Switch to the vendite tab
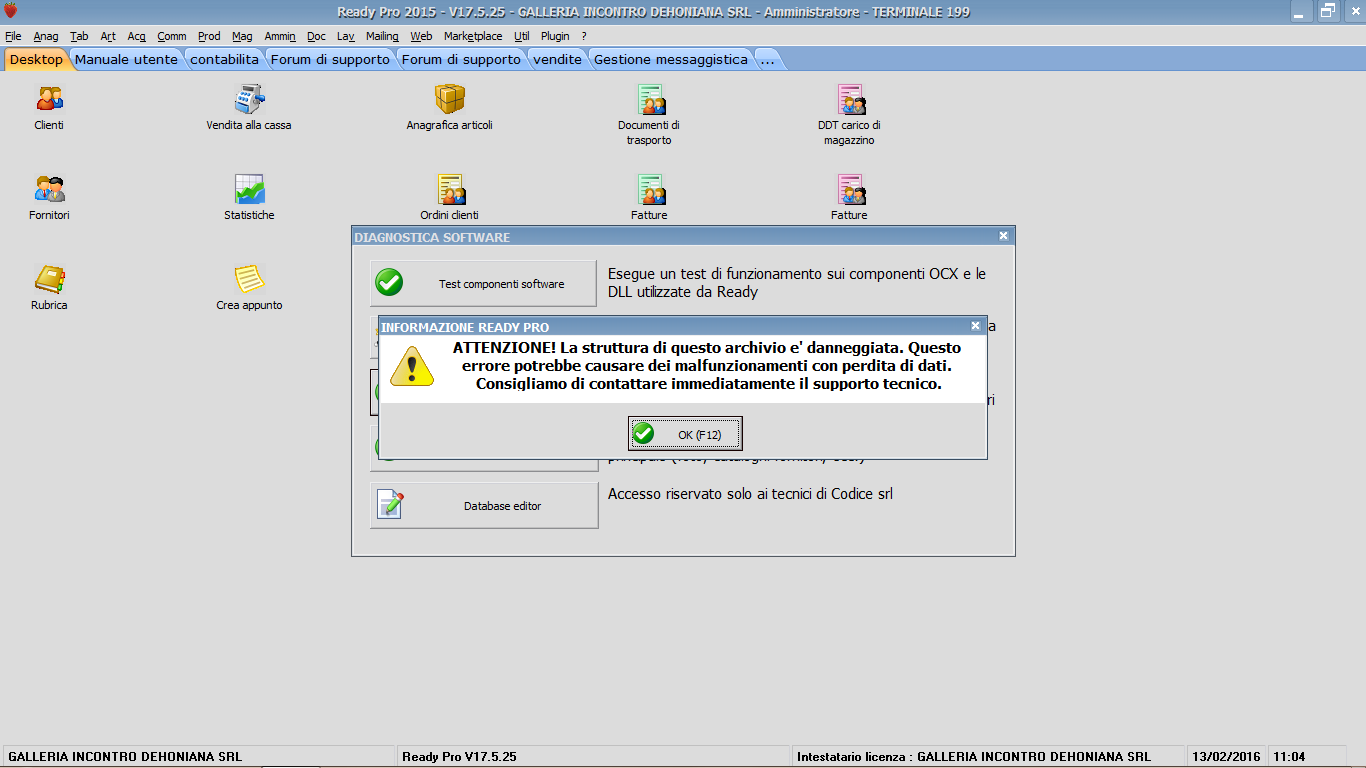The height and width of the screenshot is (768, 1366). (x=557, y=59)
